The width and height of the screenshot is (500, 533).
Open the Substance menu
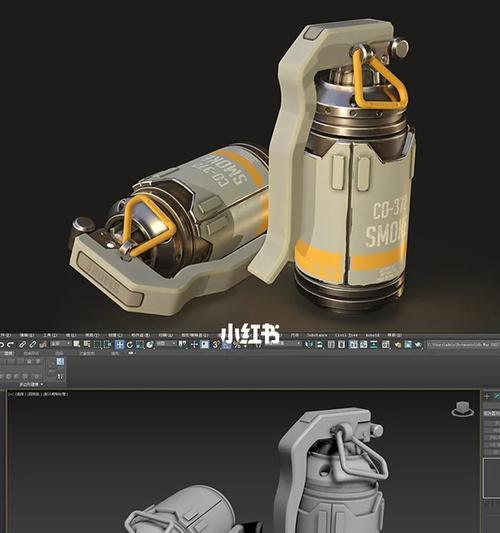pos(317,335)
